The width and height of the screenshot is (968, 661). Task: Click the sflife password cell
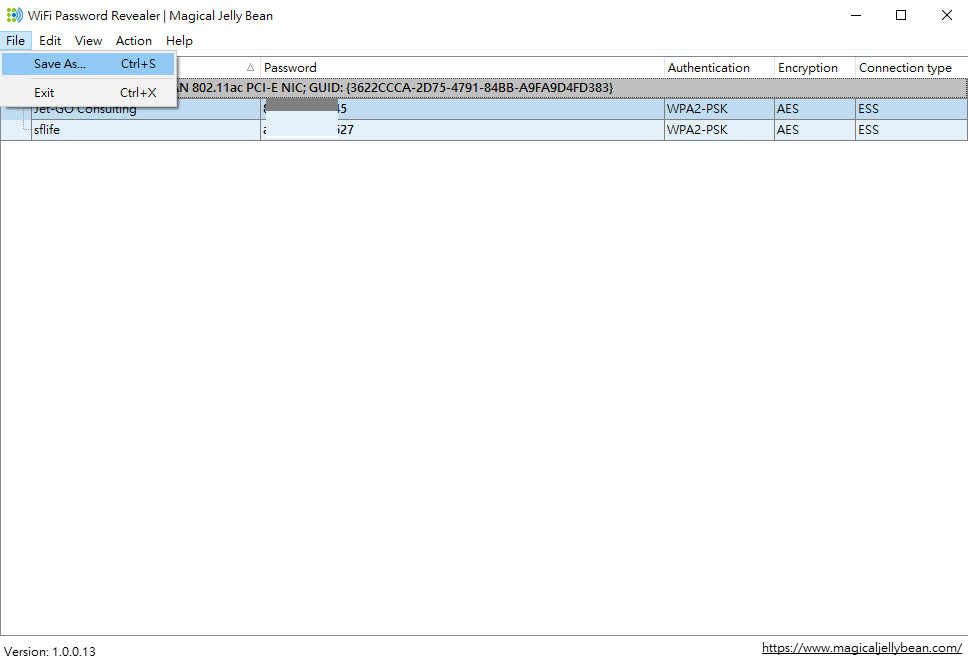(x=462, y=130)
